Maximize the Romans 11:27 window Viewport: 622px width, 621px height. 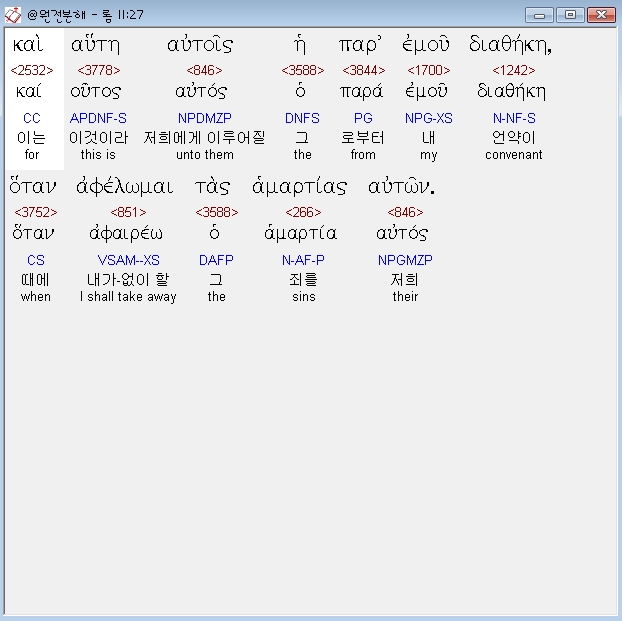tap(570, 15)
